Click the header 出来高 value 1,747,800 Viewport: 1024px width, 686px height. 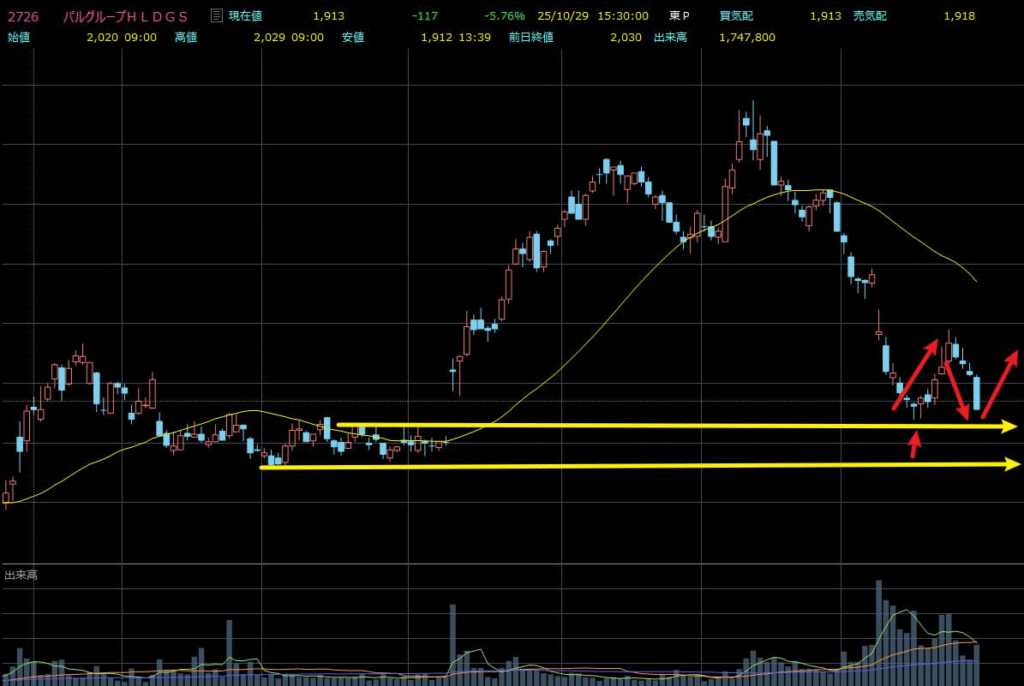(750, 36)
